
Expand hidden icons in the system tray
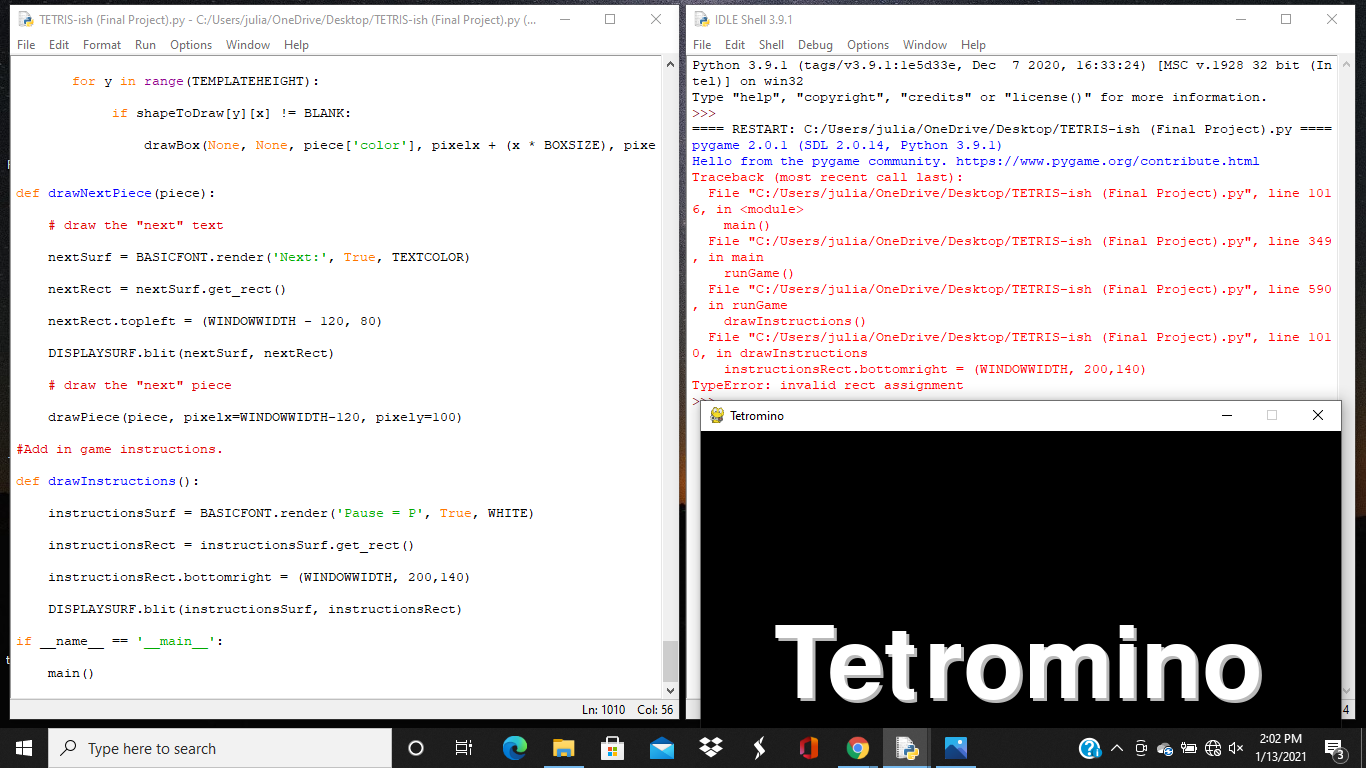click(1116, 748)
